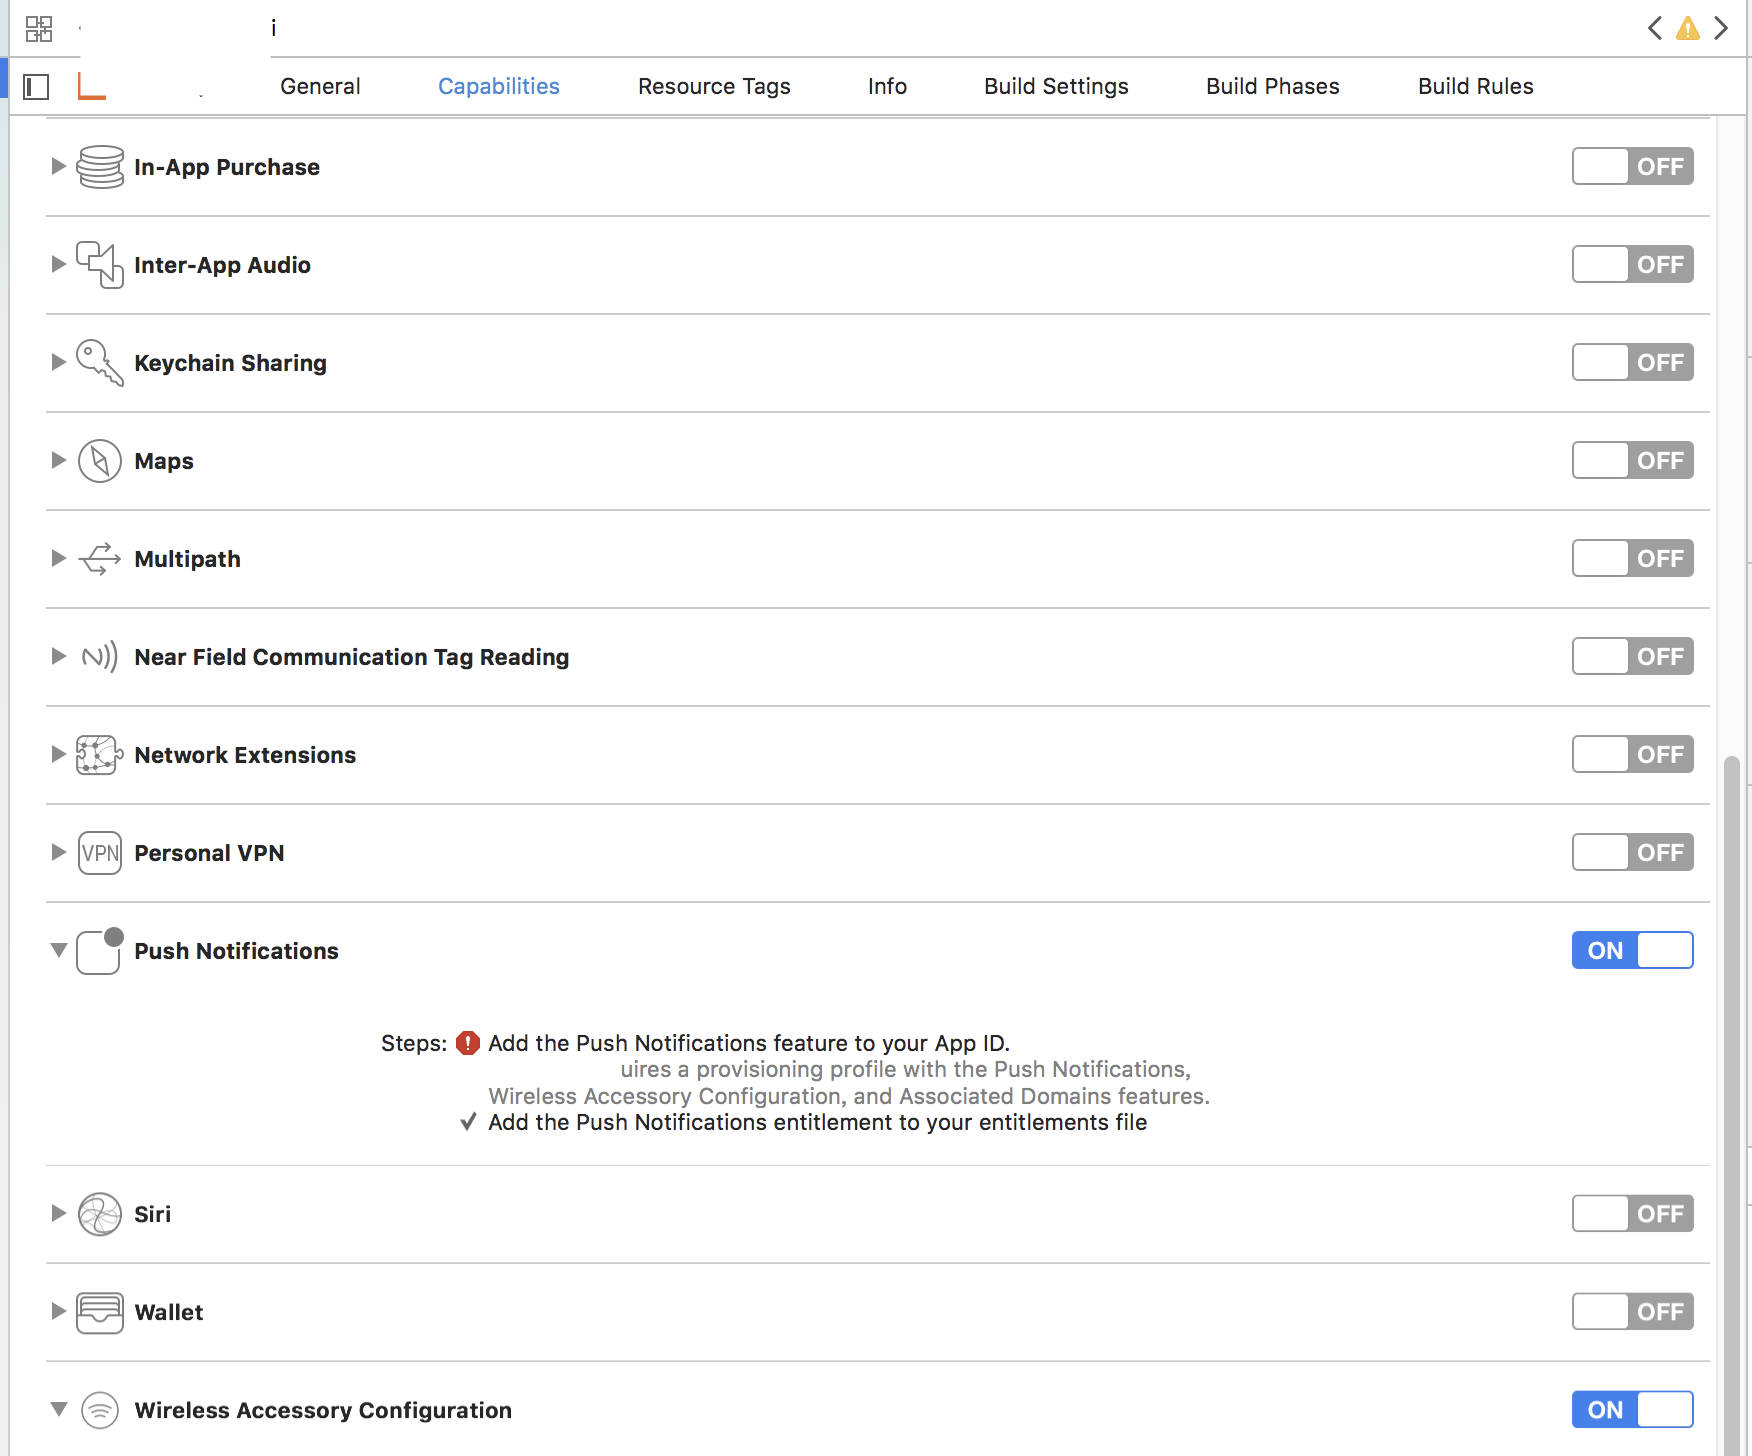
Task: Click the Siri capability icon
Action: tap(100, 1214)
